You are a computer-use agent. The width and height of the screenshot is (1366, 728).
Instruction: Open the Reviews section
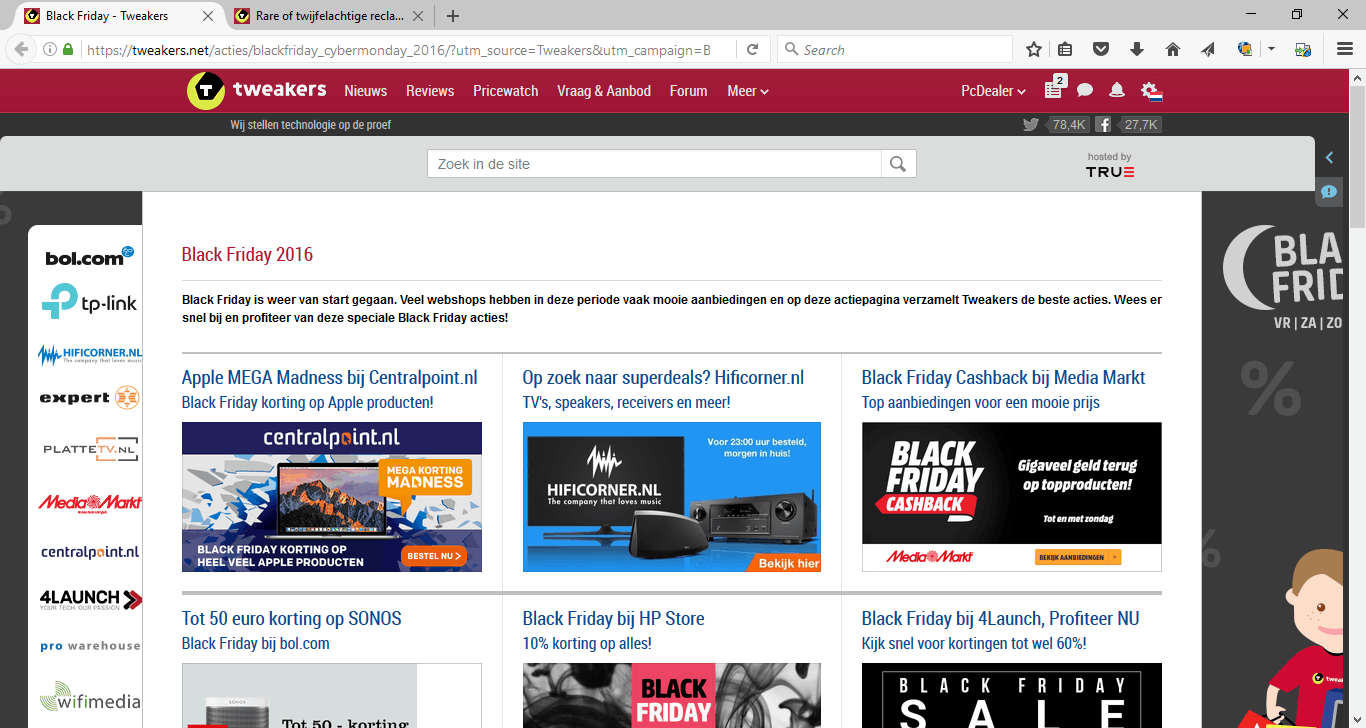pos(430,91)
